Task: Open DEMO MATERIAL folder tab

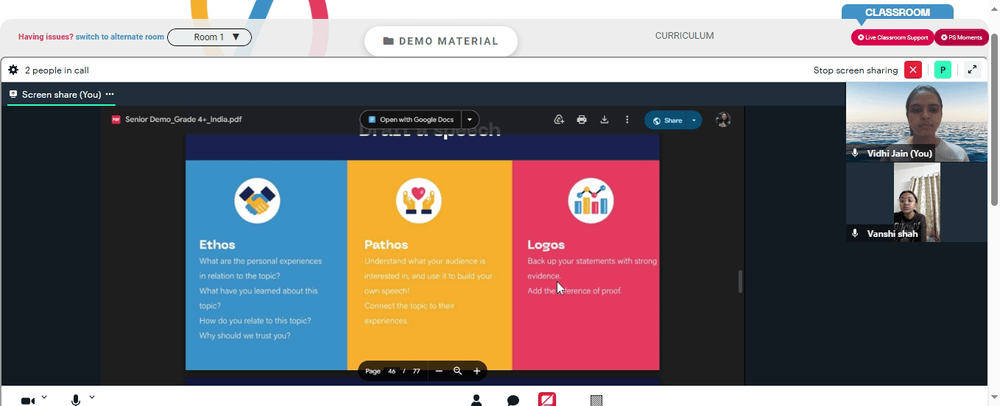Action: click(441, 41)
